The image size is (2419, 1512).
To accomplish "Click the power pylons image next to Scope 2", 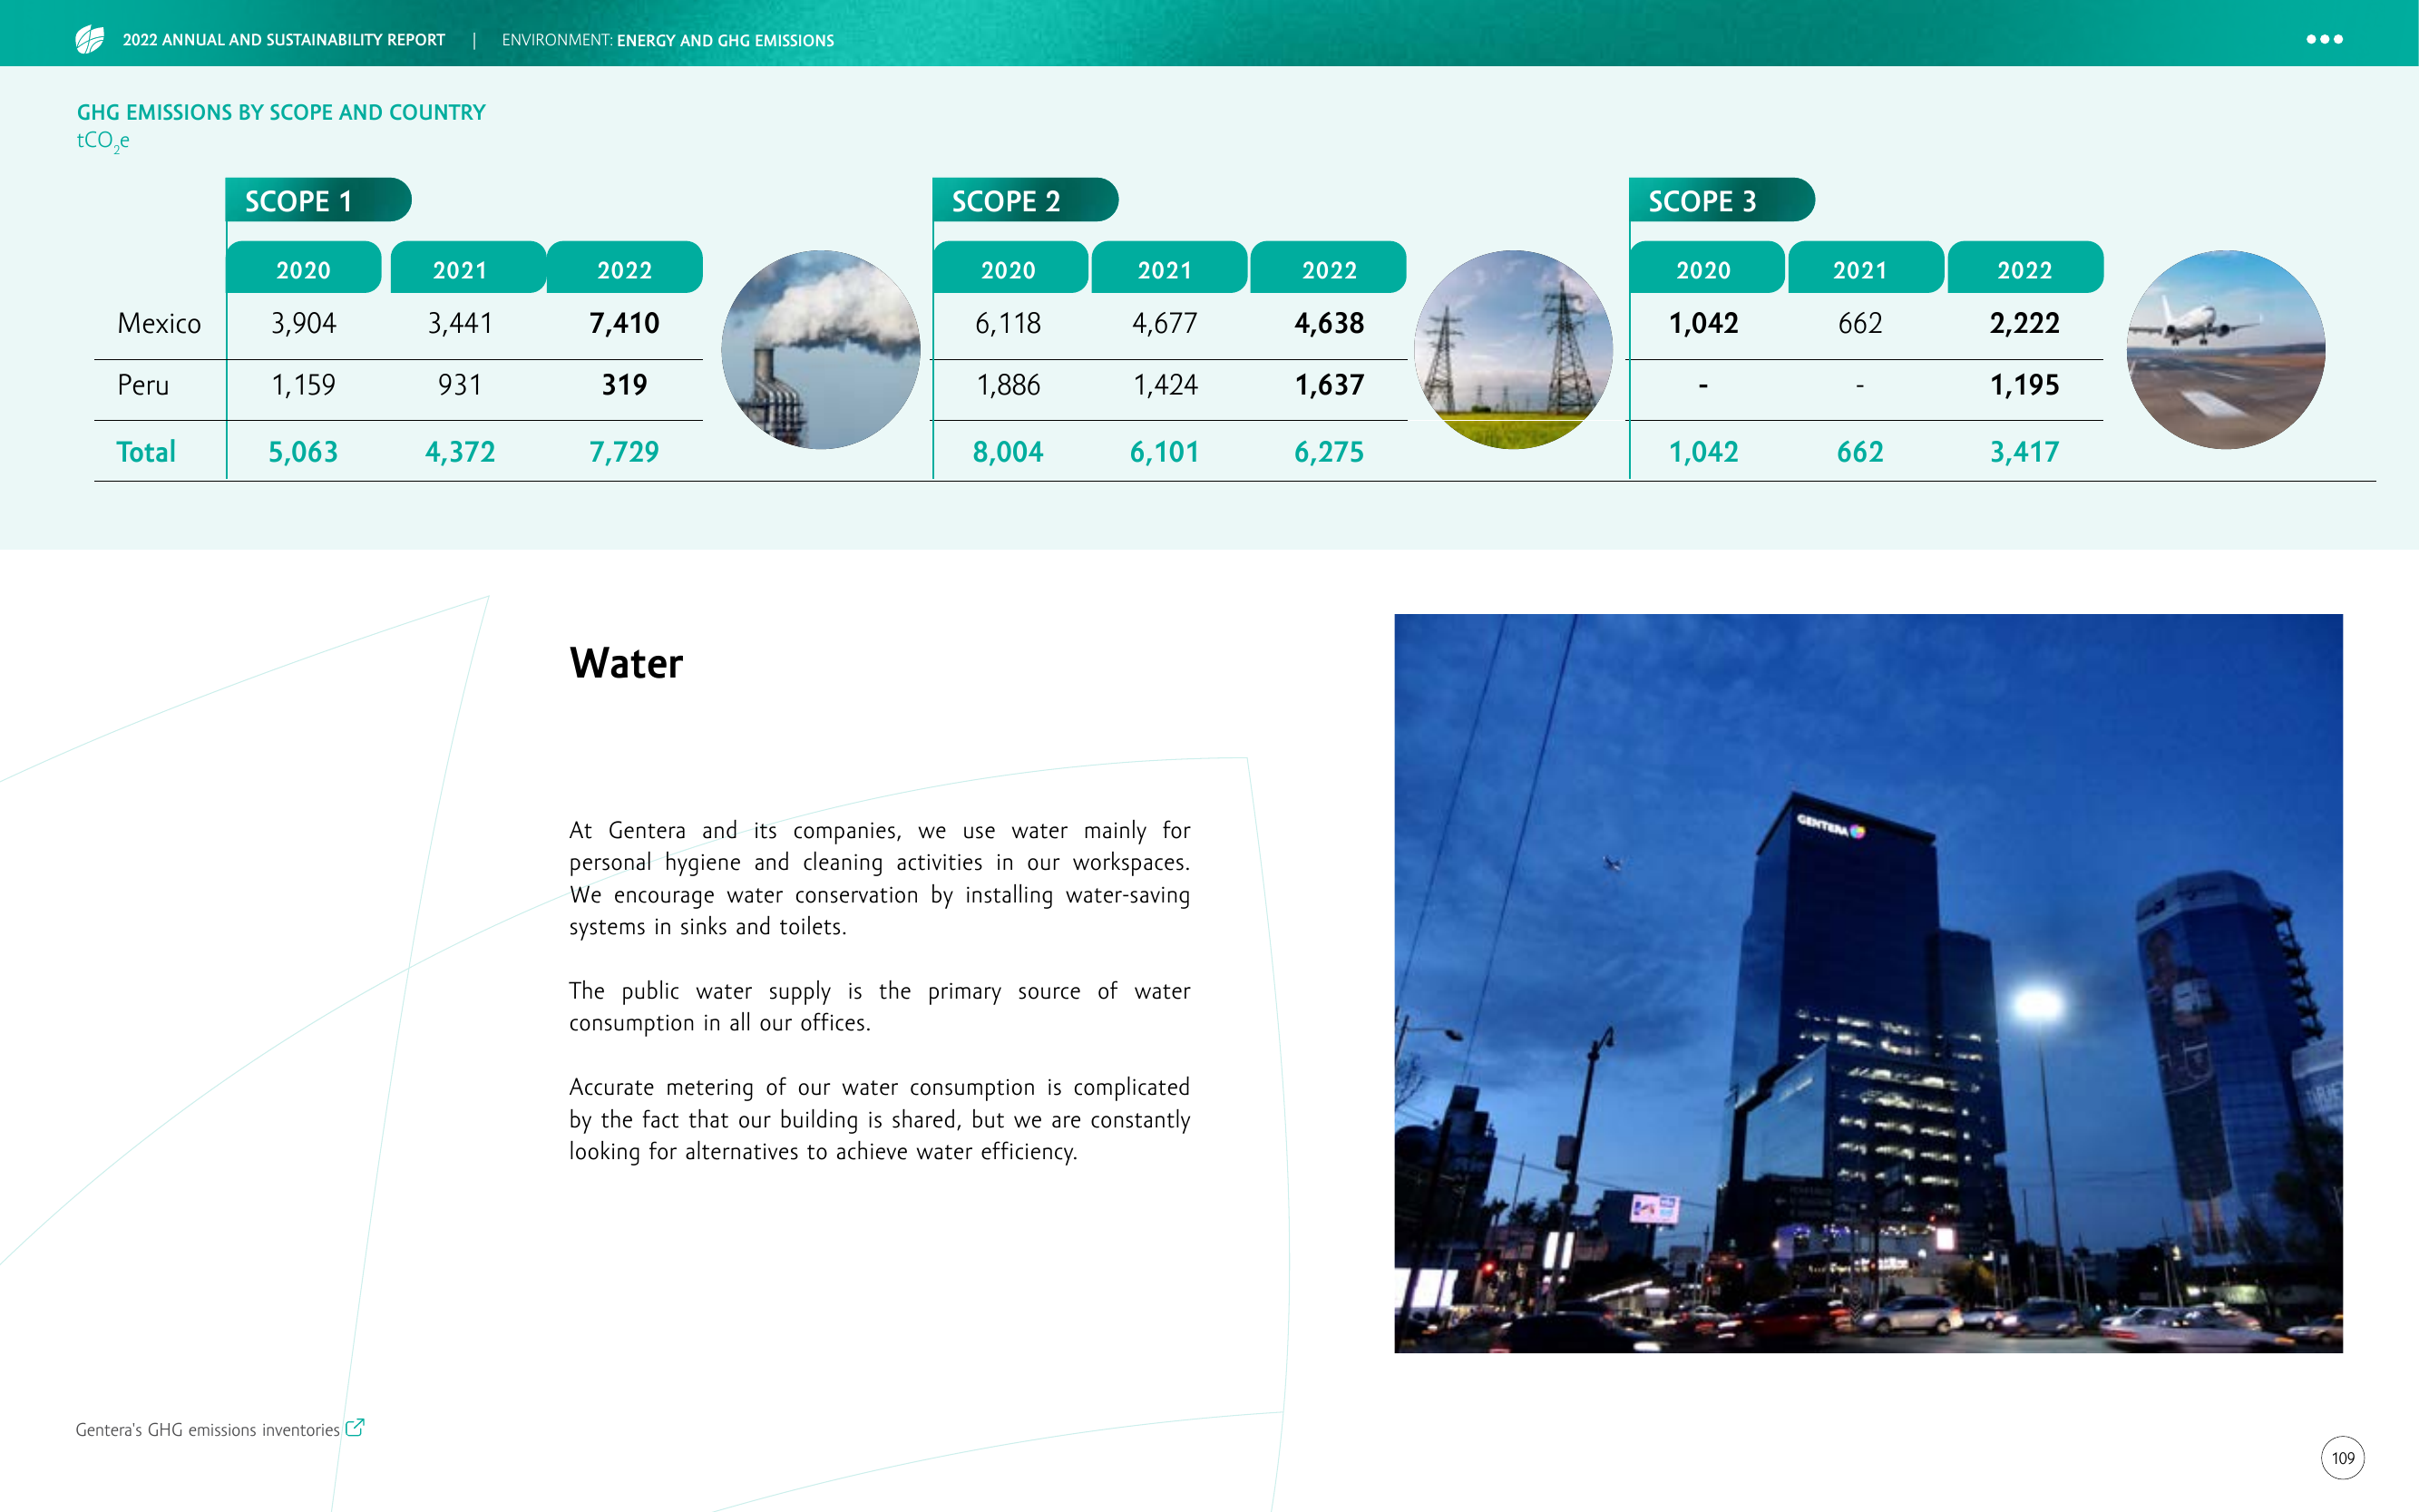I will click(1513, 349).
